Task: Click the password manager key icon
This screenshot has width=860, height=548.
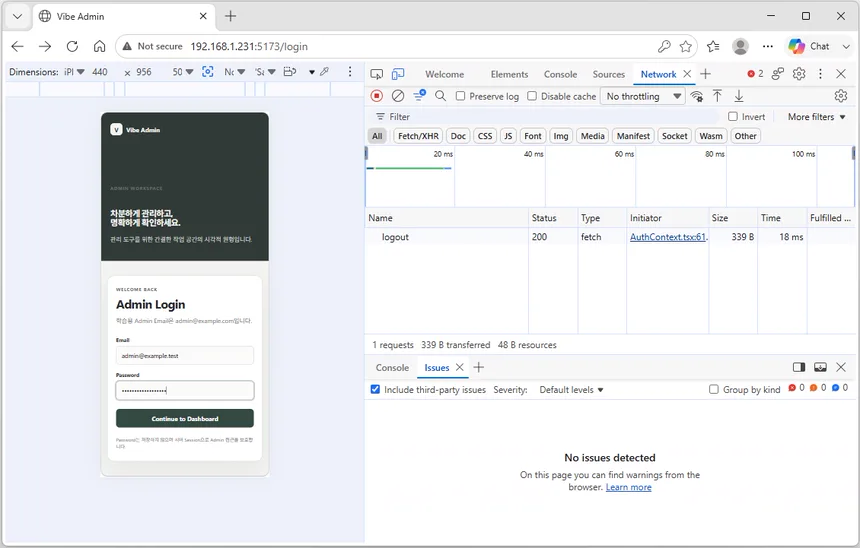Action: pyautogui.click(x=664, y=47)
